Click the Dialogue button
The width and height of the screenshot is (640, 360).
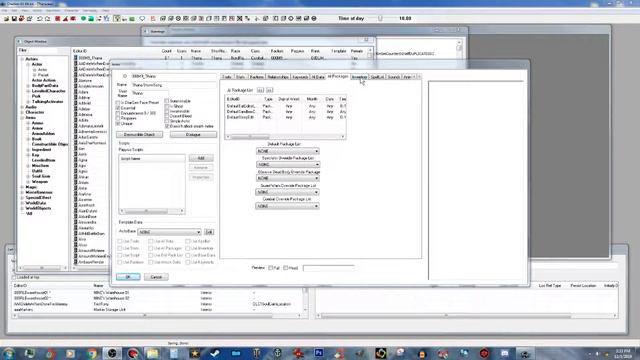(x=193, y=135)
